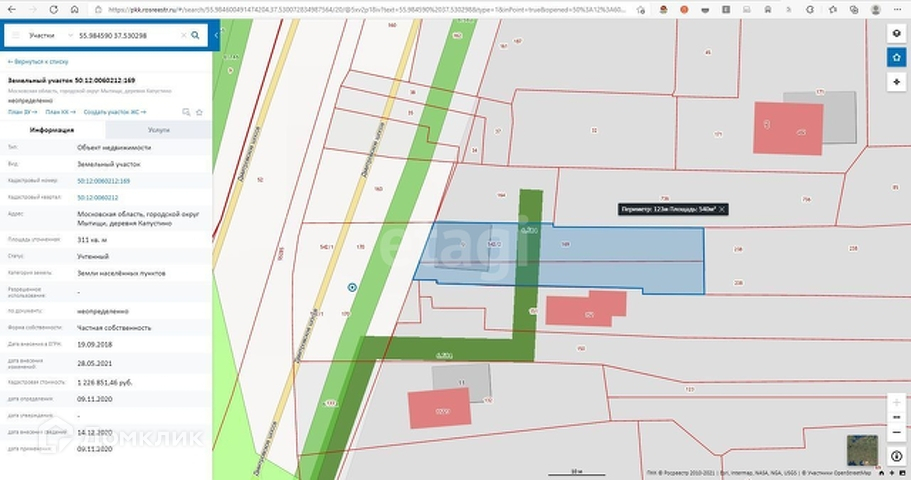Add the parcel to favorites with the star
Image resolution: width=911 pixels, height=480 pixels.
coord(199,112)
